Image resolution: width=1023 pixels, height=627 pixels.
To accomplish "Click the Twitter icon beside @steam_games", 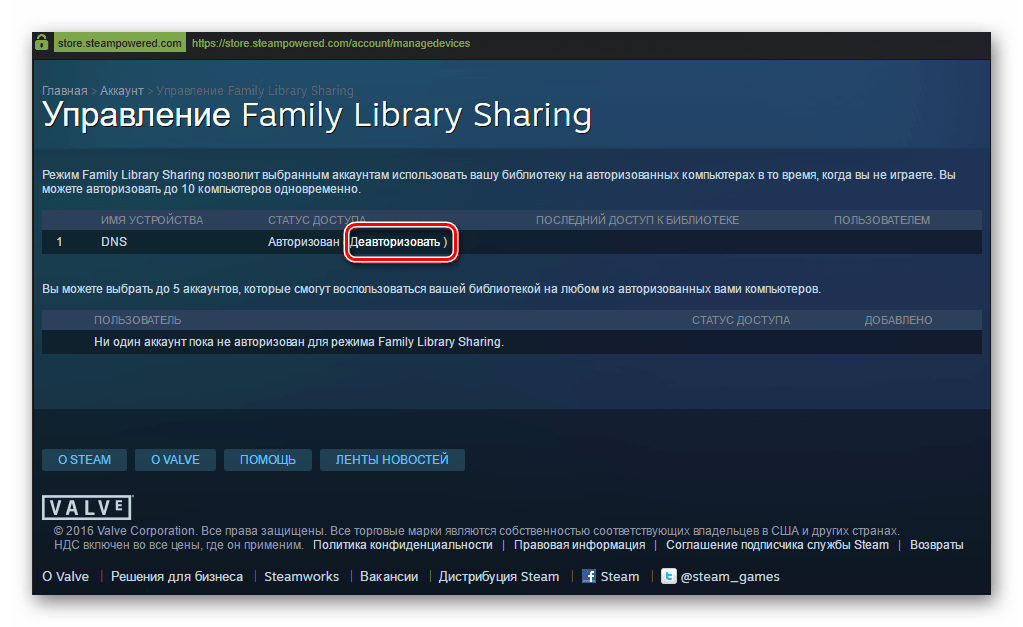I will 668,576.
